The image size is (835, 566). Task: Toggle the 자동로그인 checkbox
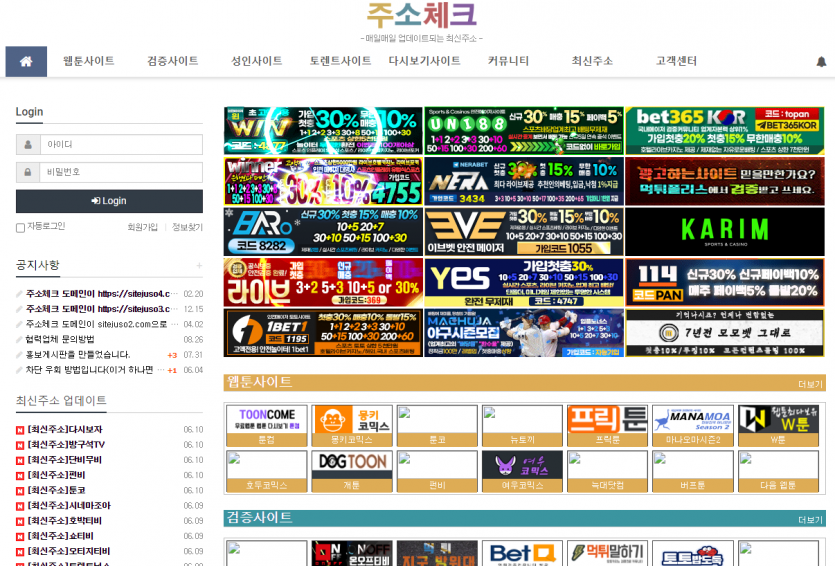(20, 228)
